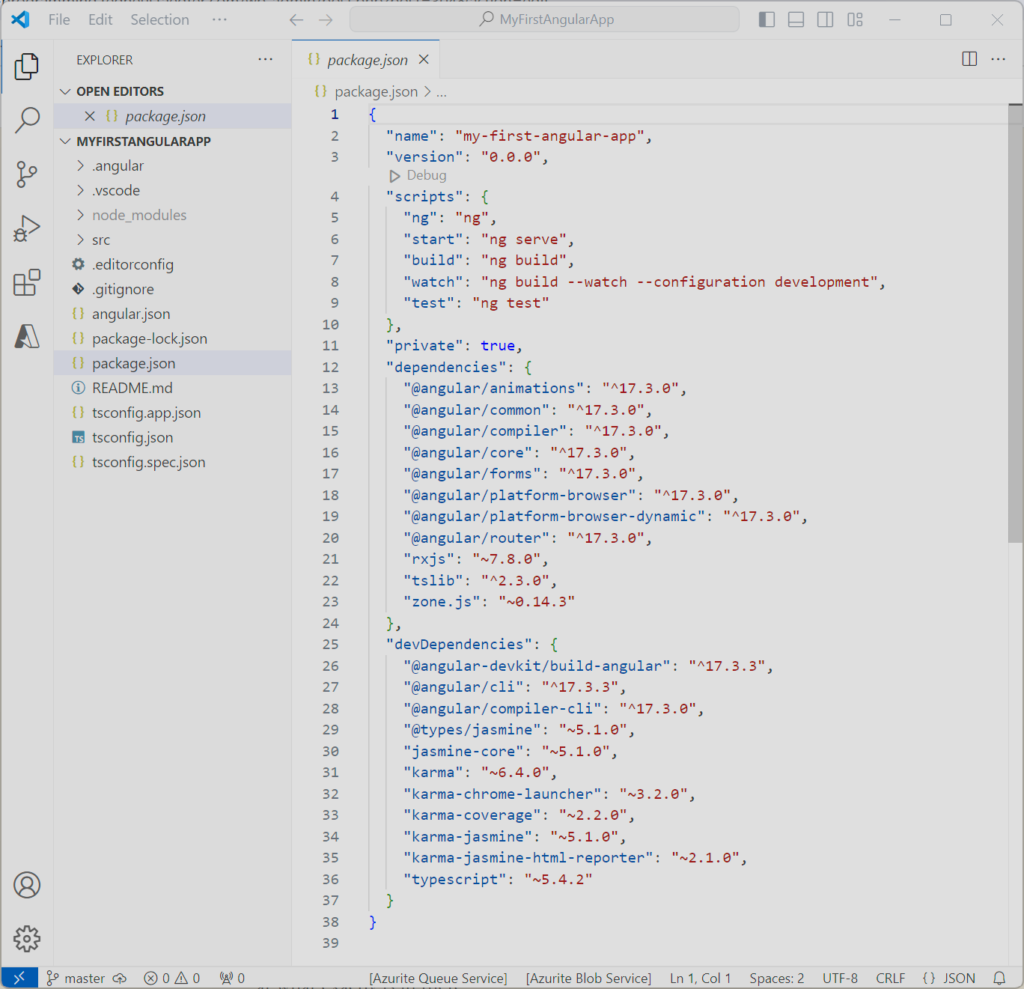Open the Azure panel icon

tap(27, 337)
